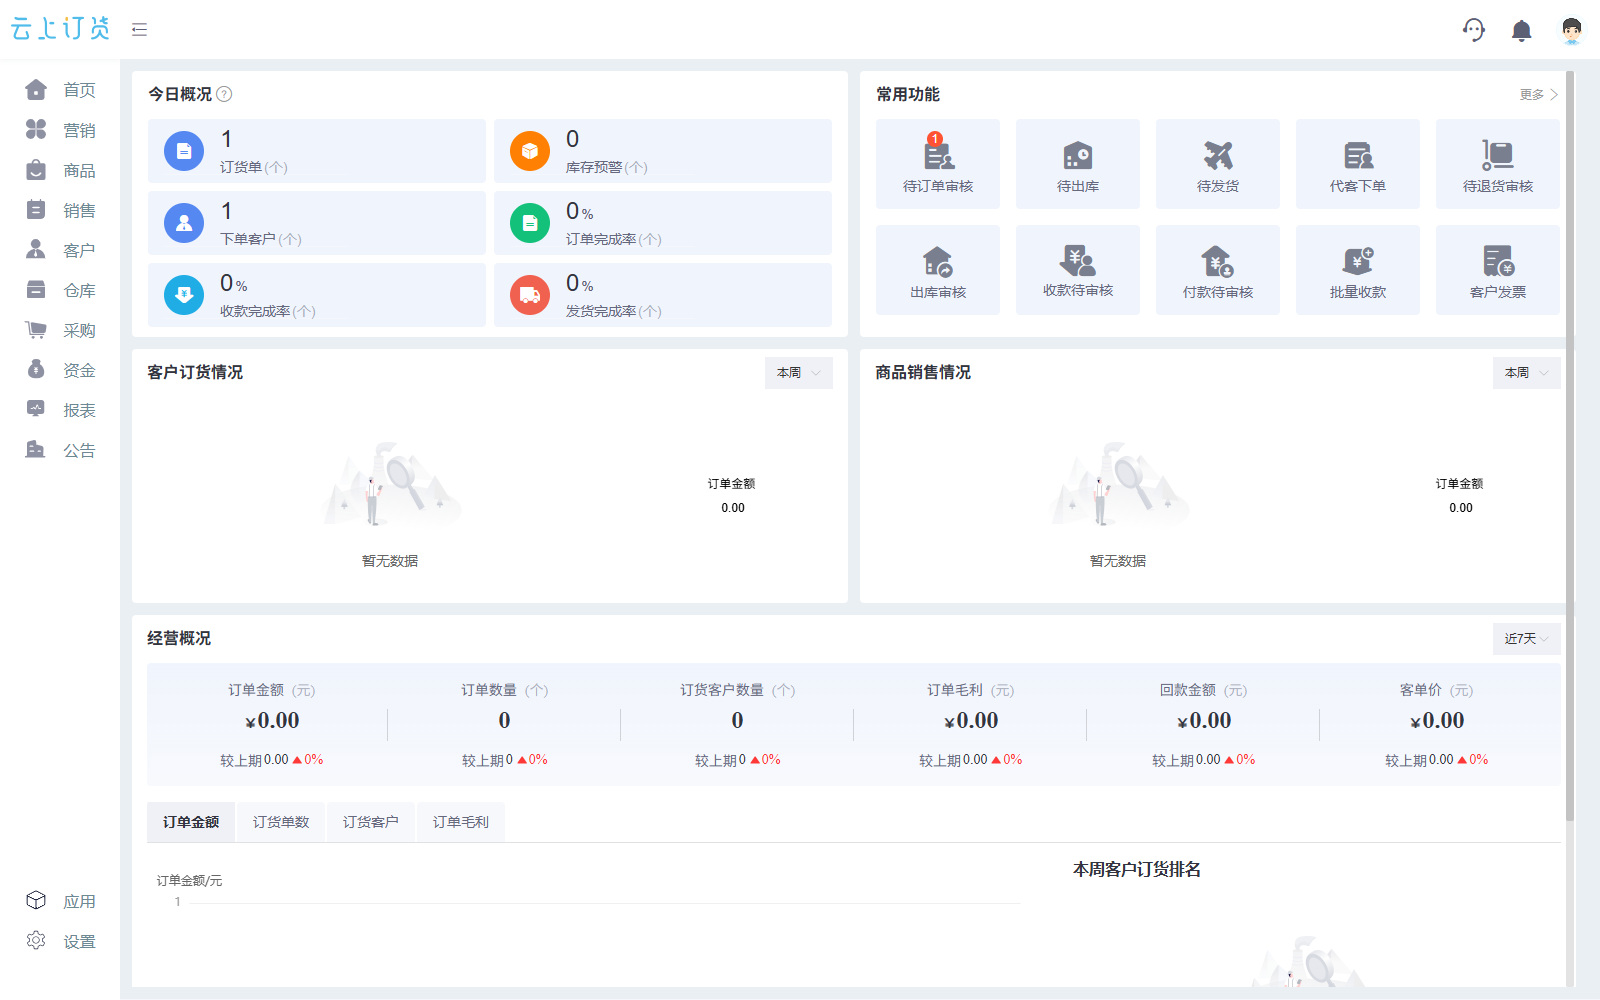Open 待发货 shortcut

tap(1218, 164)
